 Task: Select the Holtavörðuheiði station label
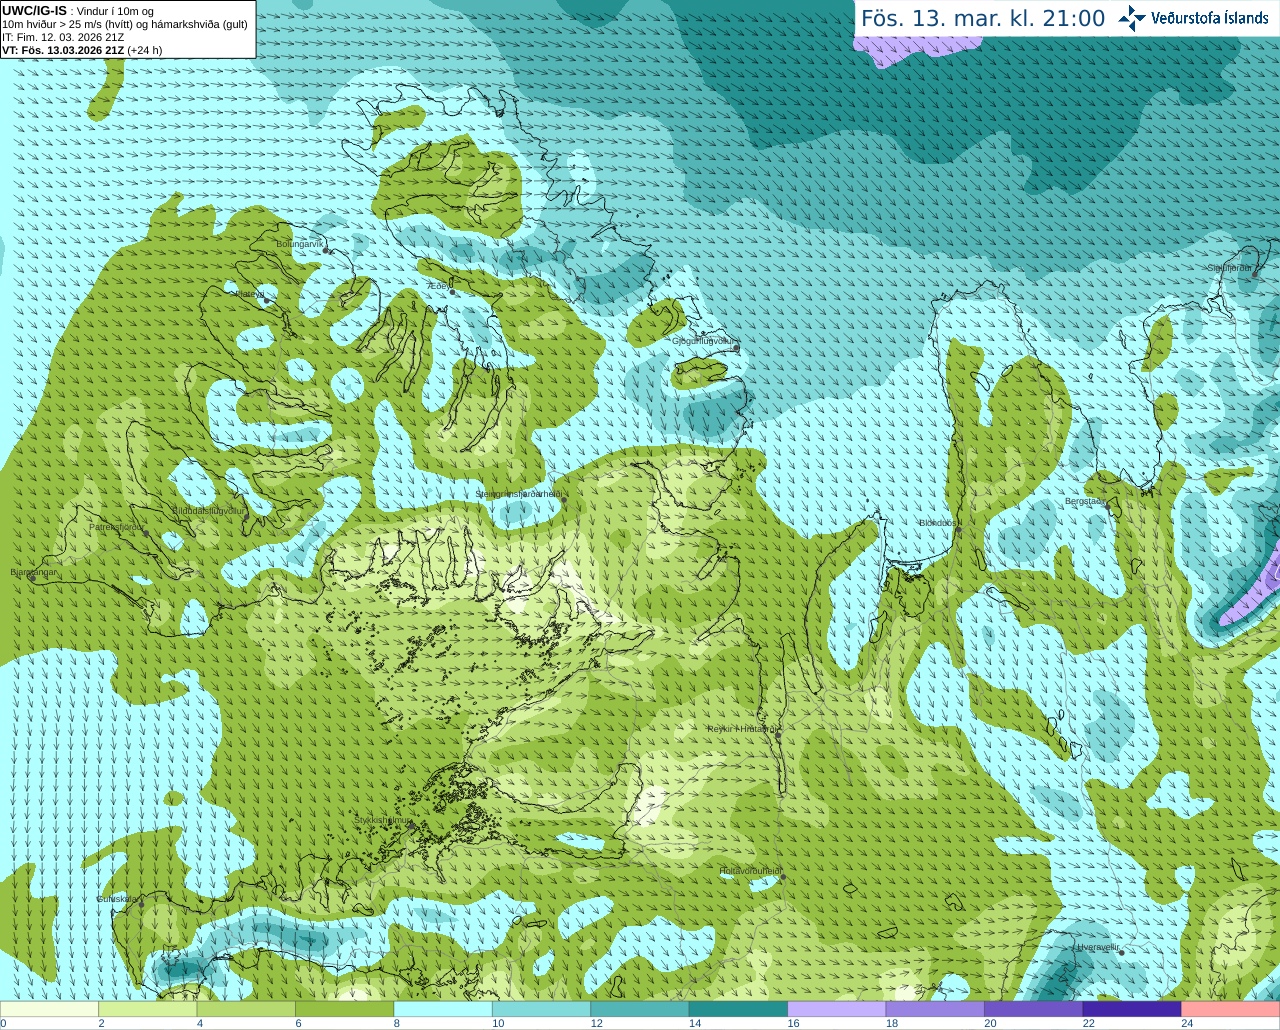point(750,871)
